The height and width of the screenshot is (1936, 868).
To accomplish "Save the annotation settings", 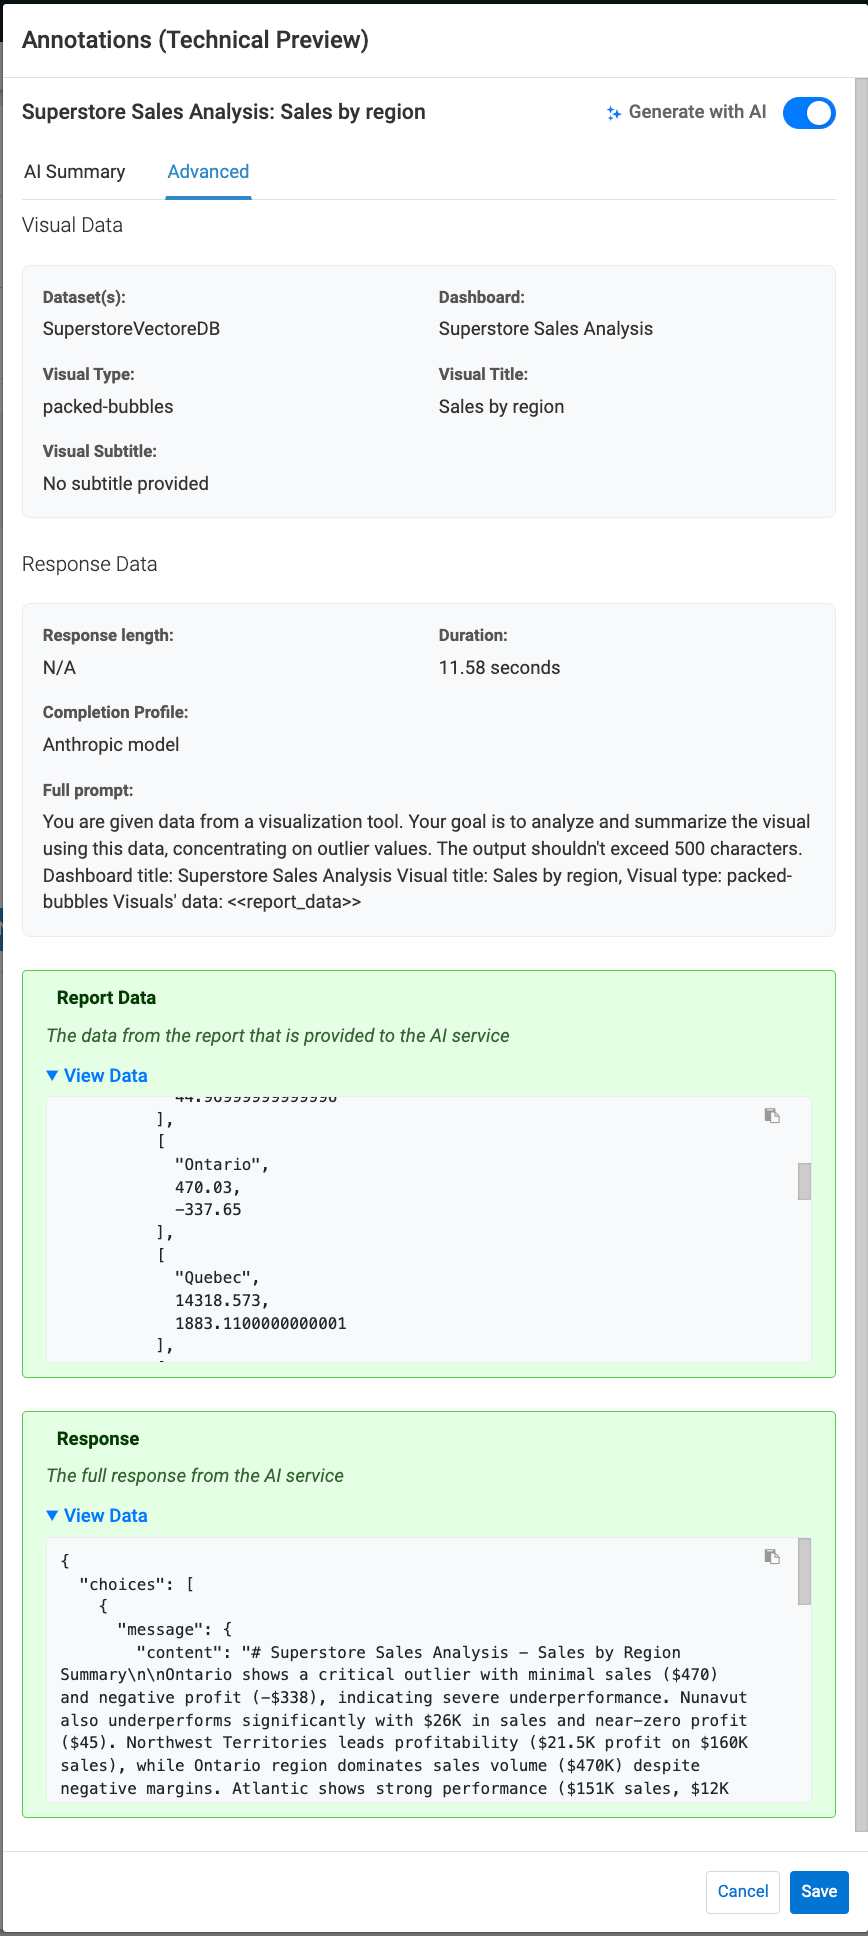I will (x=818, y=1891).
